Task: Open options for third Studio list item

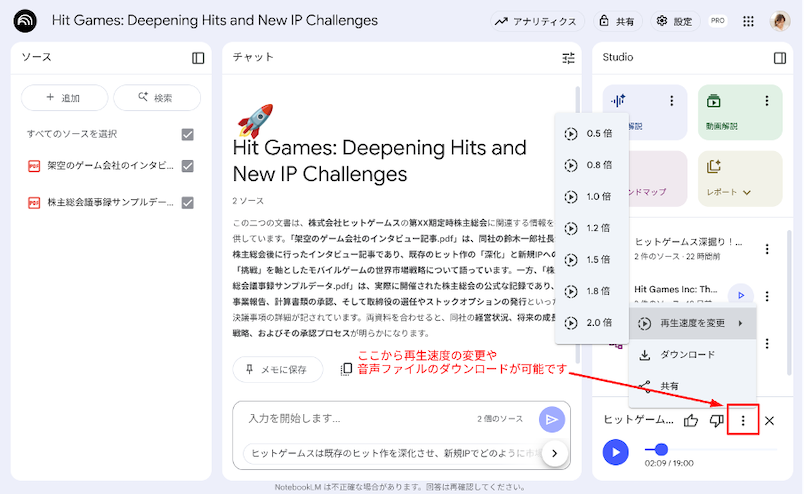Action: coord(767,343)
